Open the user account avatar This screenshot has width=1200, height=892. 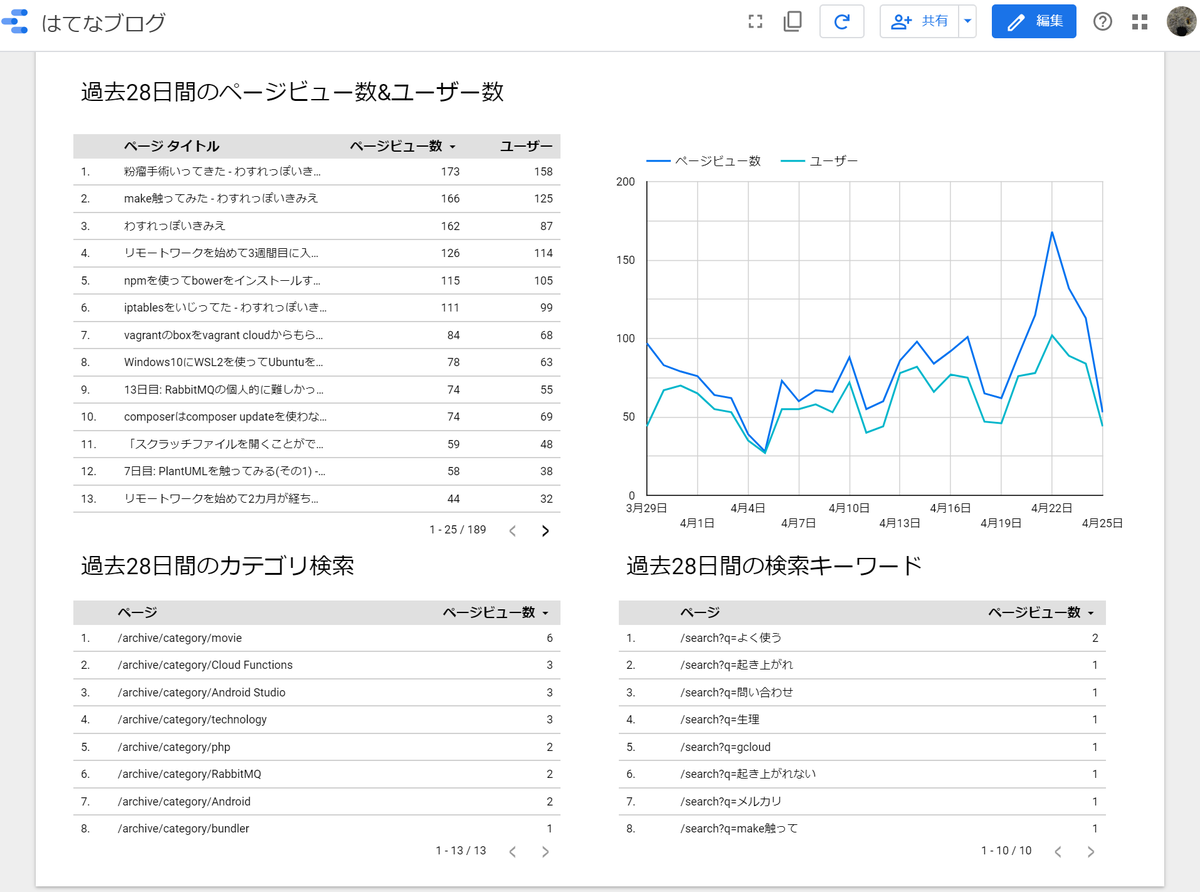pos(1182,21)
